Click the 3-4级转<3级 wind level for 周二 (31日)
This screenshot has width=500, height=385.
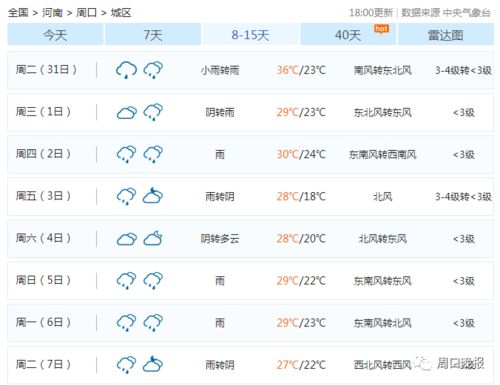click(x=464, y=70)
